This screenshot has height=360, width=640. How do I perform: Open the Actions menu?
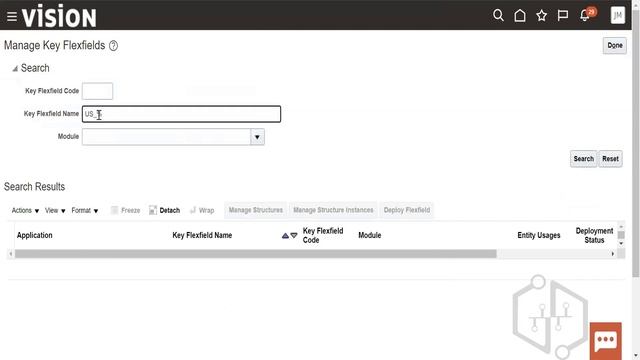(25, 211)
